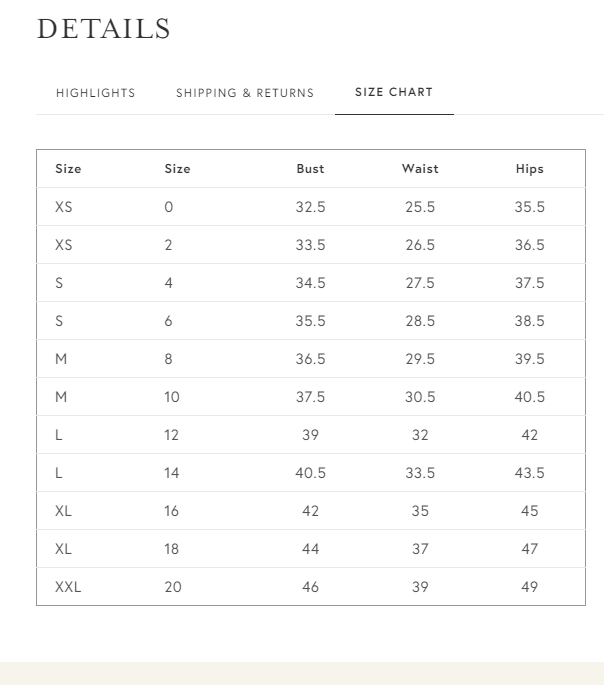Click waist value 35 in size 16 row
Viewport: 604px width, 685px height.
coord(420,511)
